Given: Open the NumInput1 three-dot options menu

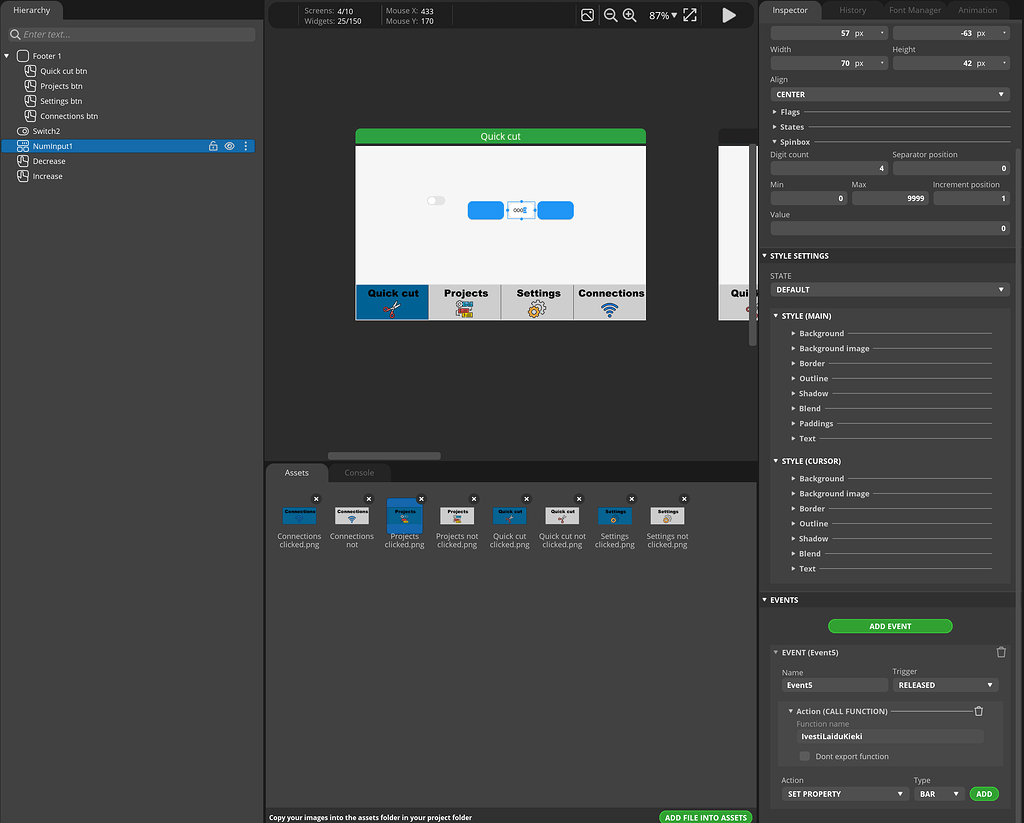Looking at the screenshot, I should [x=246, y=146].
